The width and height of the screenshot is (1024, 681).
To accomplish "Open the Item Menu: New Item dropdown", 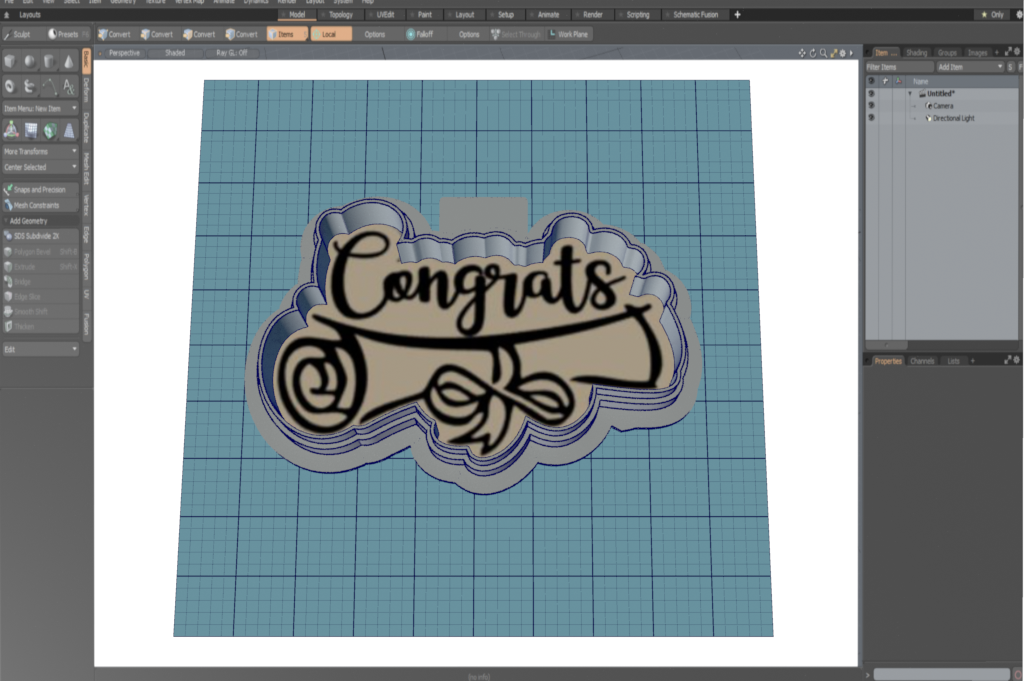I will pyautogui.click(x=40, y=108).
